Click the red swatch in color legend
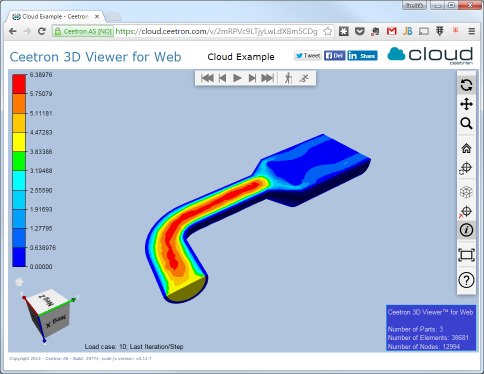The width and height of the screenshot is (484, 374). [19, 84]
